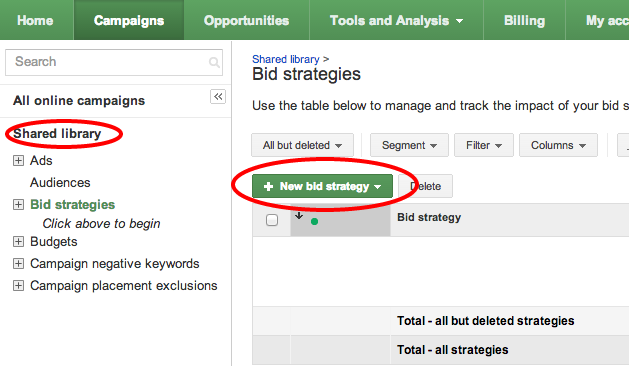Follow the Shared library breadcrumb link
The height and width of the screenshot is (366, 629).
[x=286, y=59]
